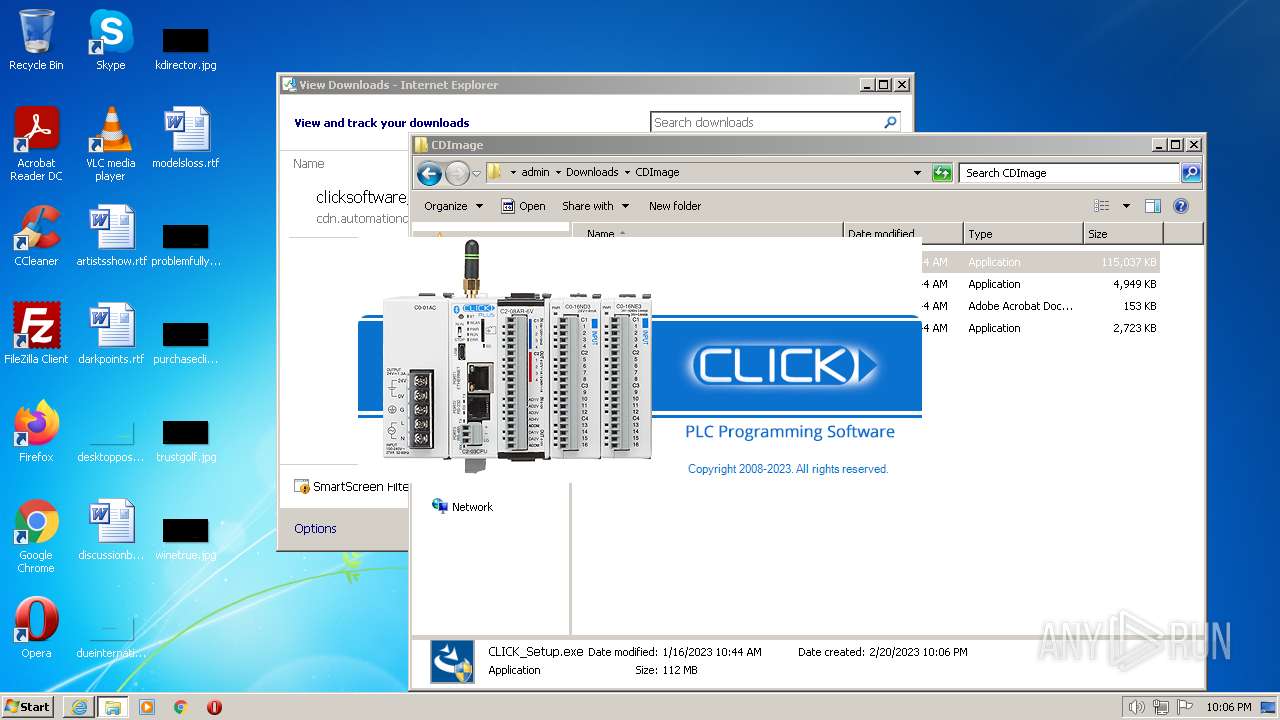Open the address bar history dropdown
The width and height of the screenshot is (1280, 720).
917,173
